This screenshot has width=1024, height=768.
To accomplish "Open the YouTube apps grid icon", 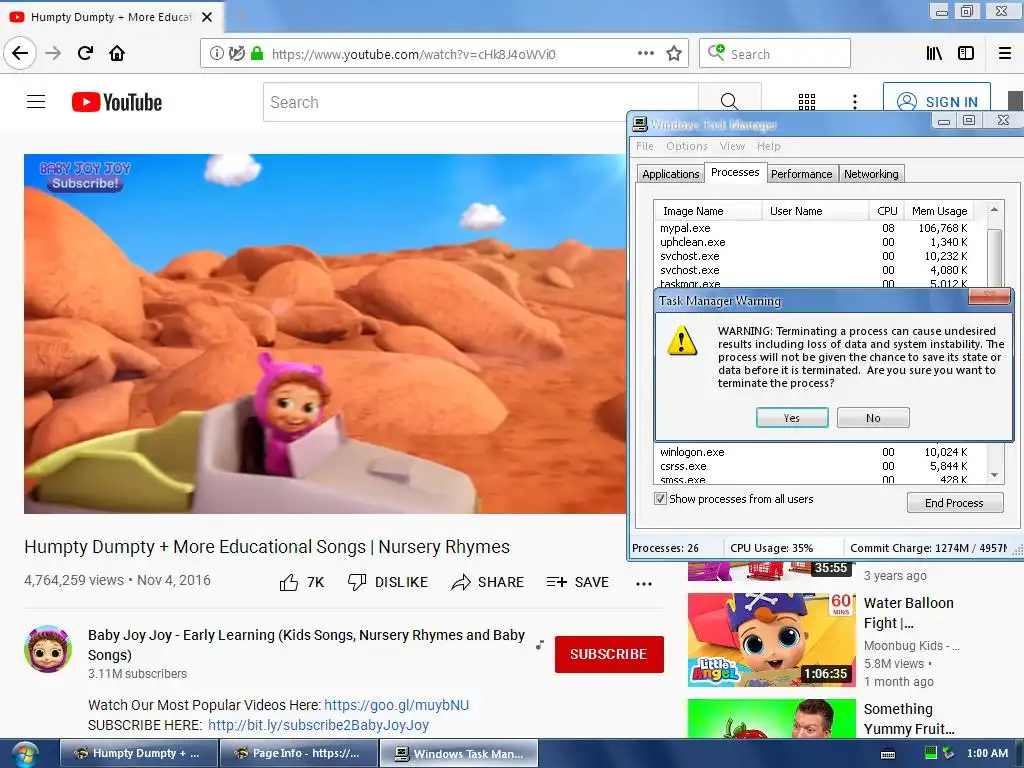I will 807,102.
